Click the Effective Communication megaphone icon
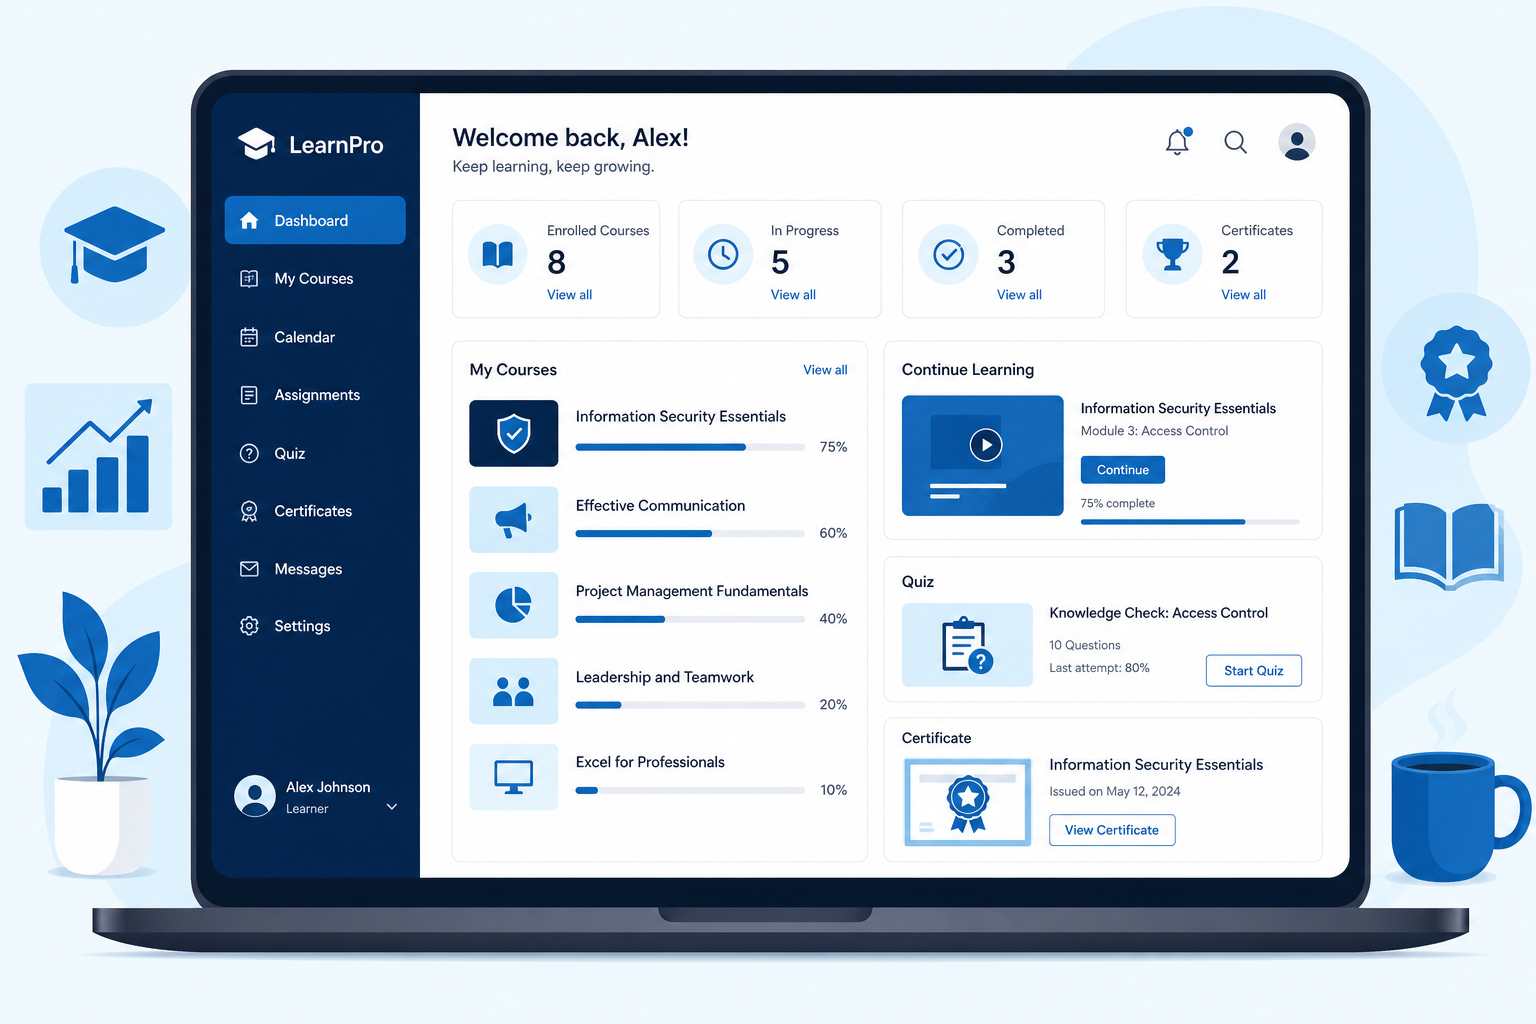This screenshot has width=1536, height=1024. click(514, 519)
